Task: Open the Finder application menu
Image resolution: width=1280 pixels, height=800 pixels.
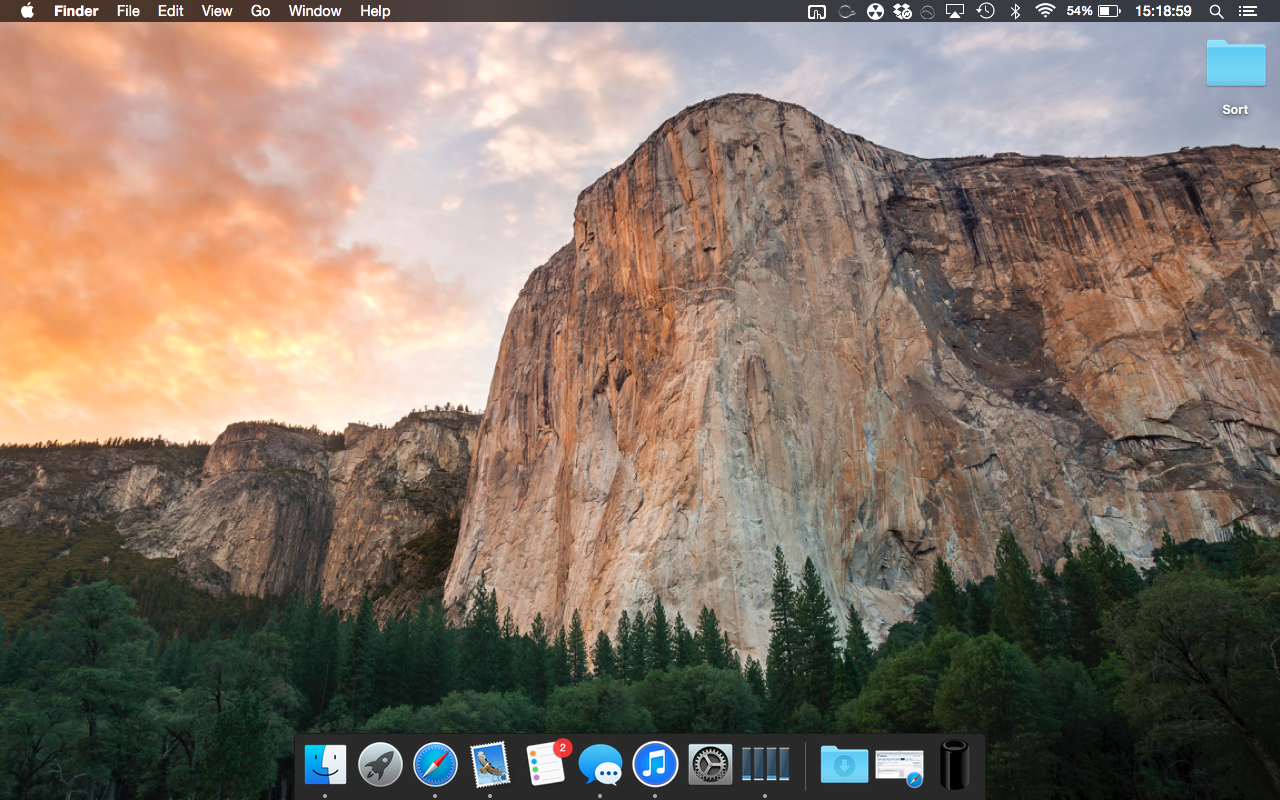Action: pyautogui.click(x=76, y=11)
